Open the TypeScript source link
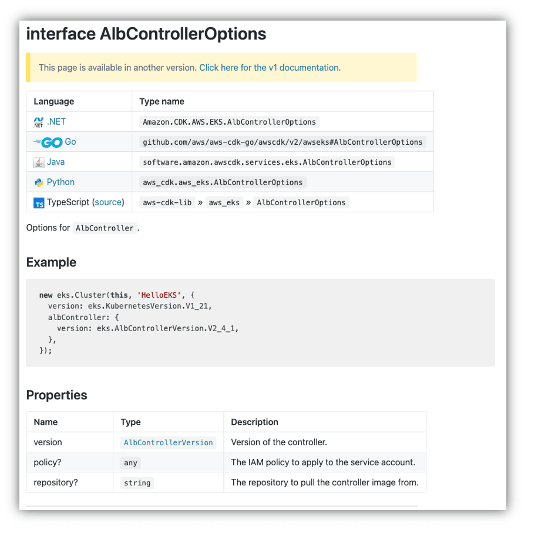Viewport: 538px width, 540px height. (108, 202)
